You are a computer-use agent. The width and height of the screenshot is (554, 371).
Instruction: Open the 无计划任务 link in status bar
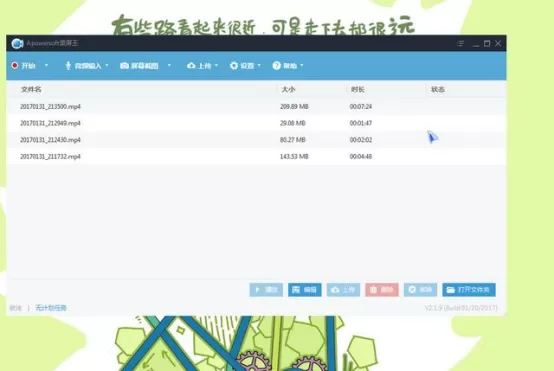(x=51, y=308)
